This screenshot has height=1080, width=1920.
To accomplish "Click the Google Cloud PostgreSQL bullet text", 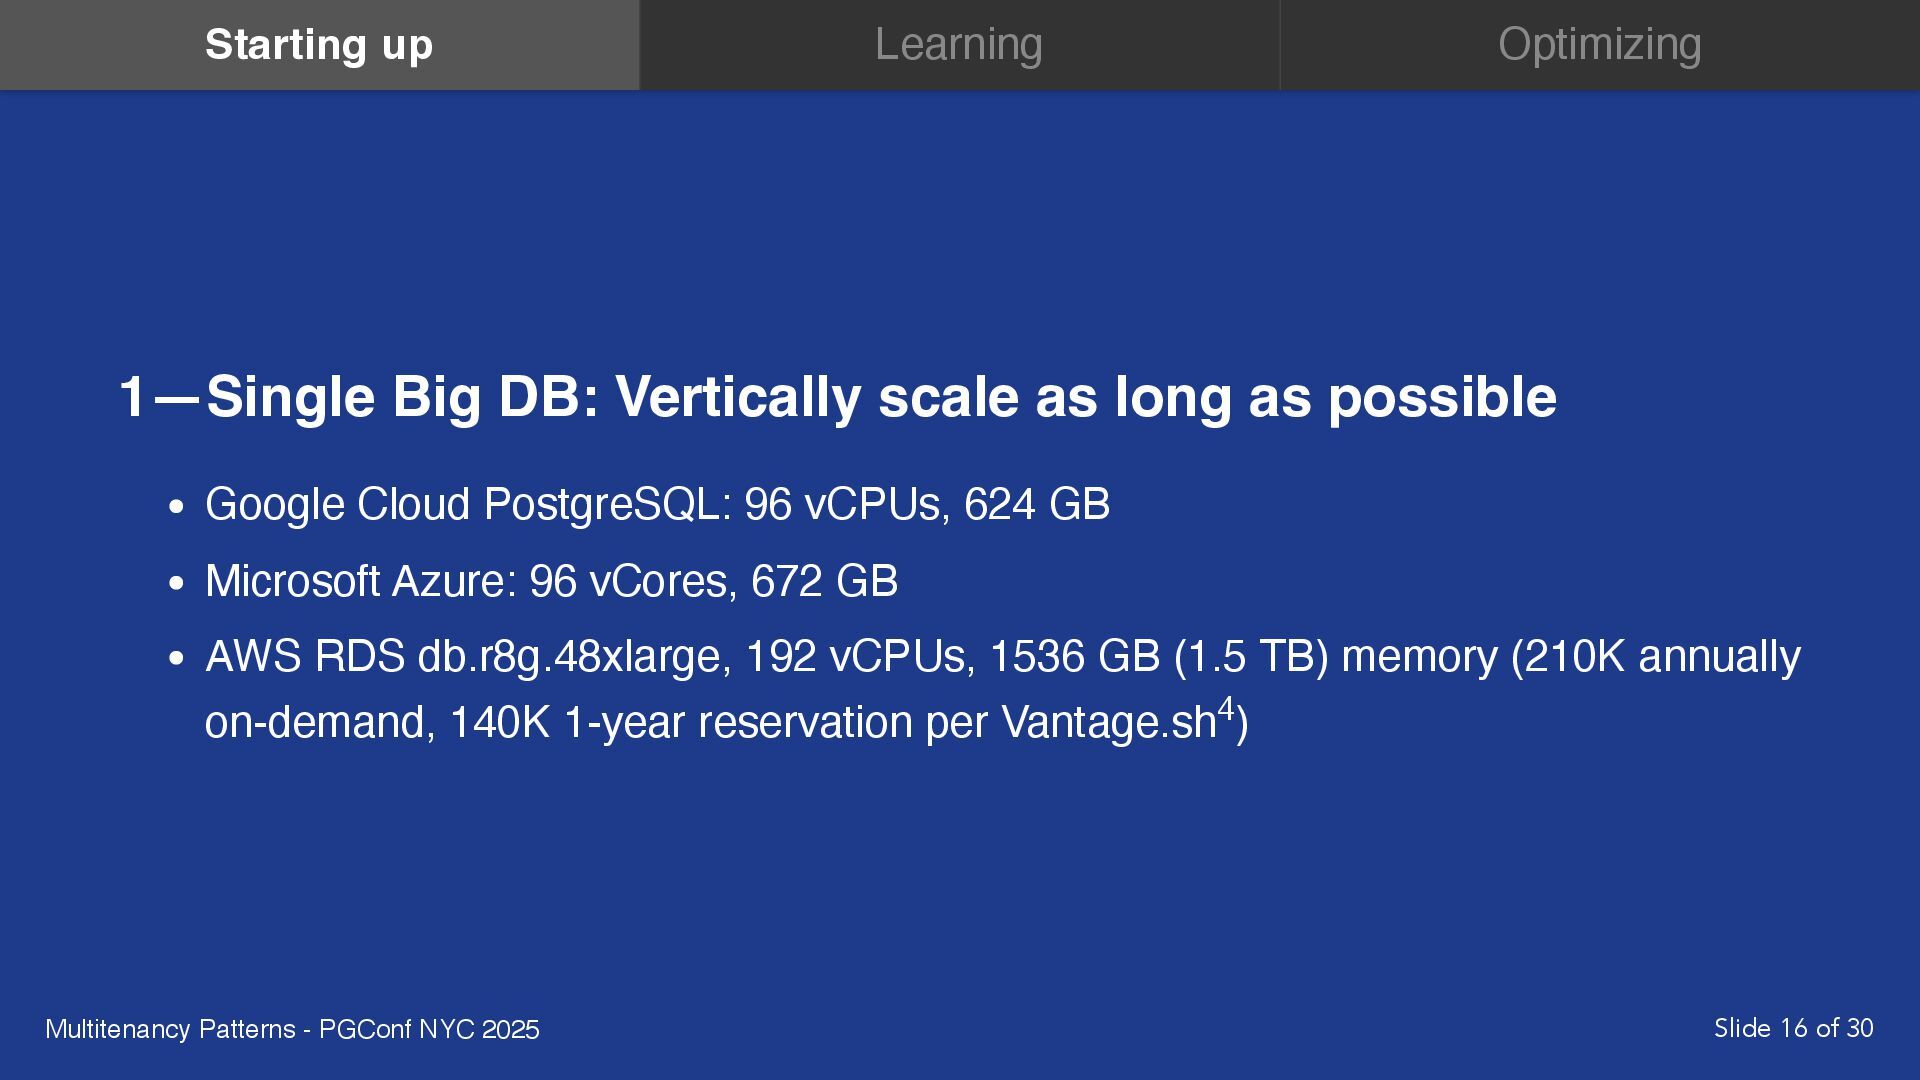I will tap(462, 504).
